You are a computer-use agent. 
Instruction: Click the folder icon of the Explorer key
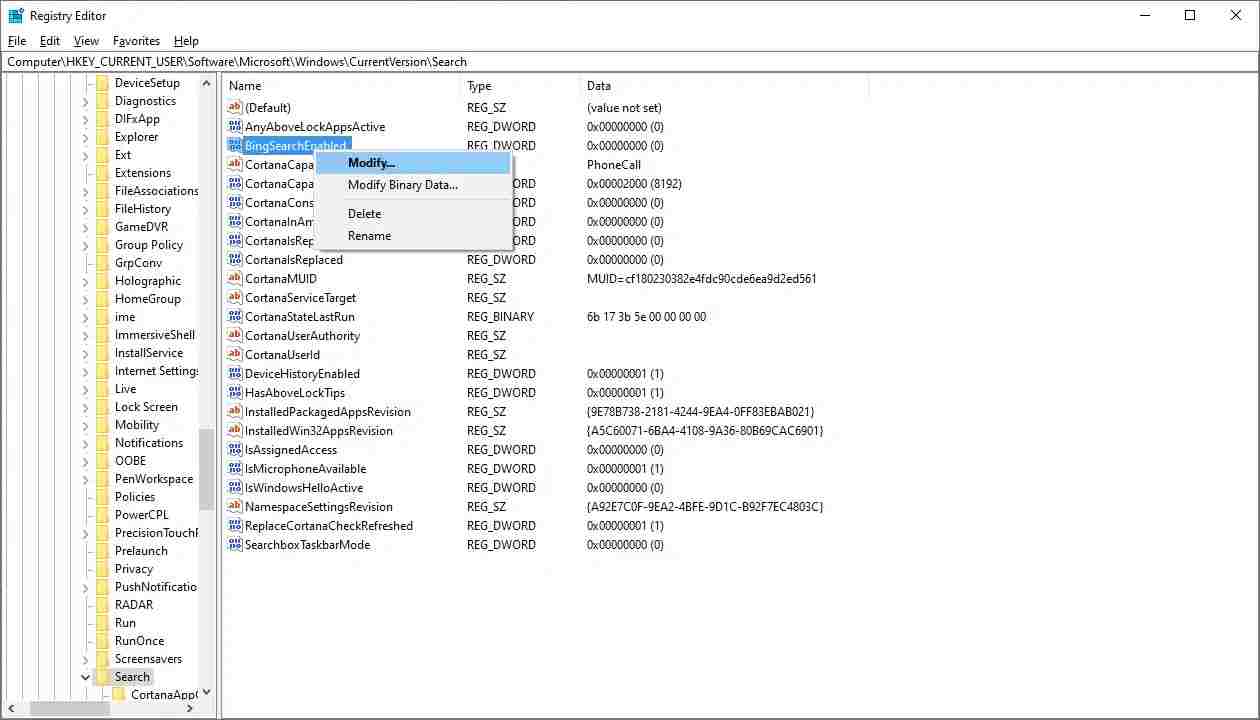click(102, 137)
